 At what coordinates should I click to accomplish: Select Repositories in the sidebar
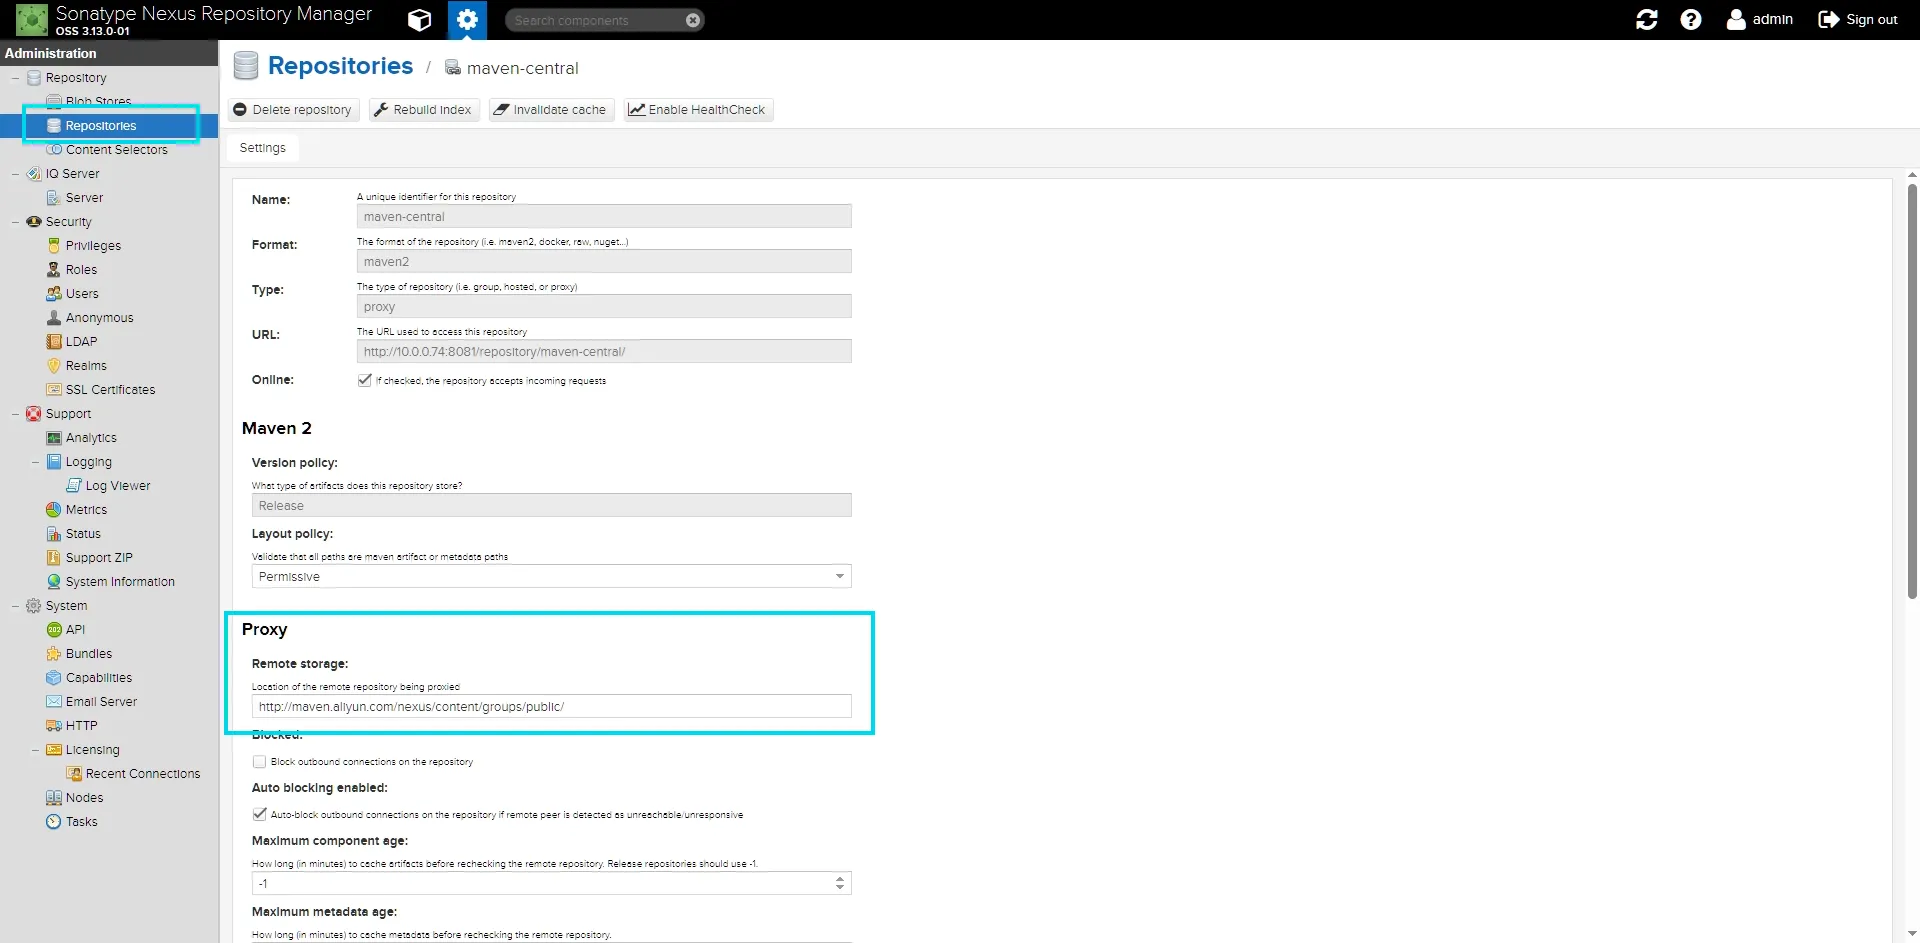(100, 126)
